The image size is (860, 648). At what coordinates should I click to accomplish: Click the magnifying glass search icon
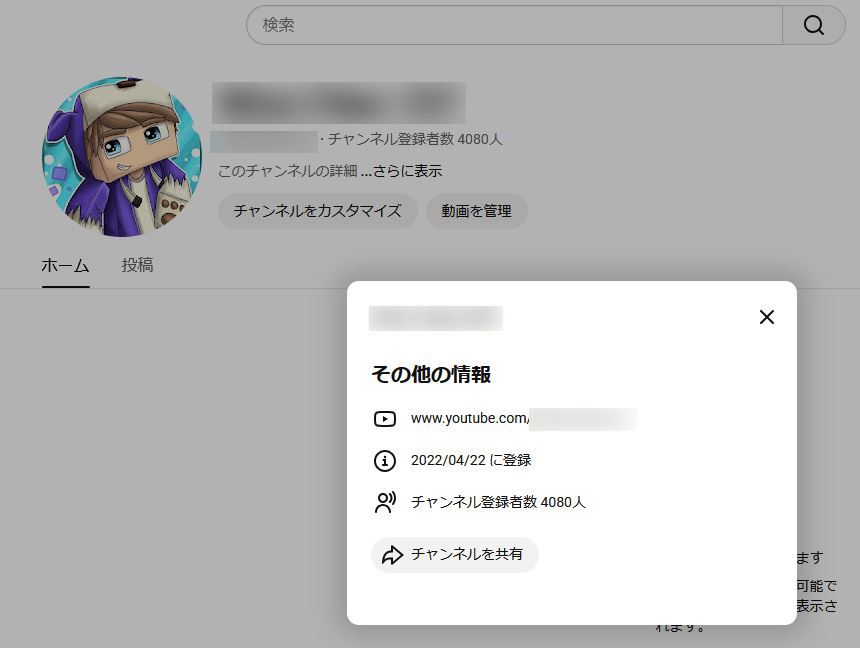814,25
